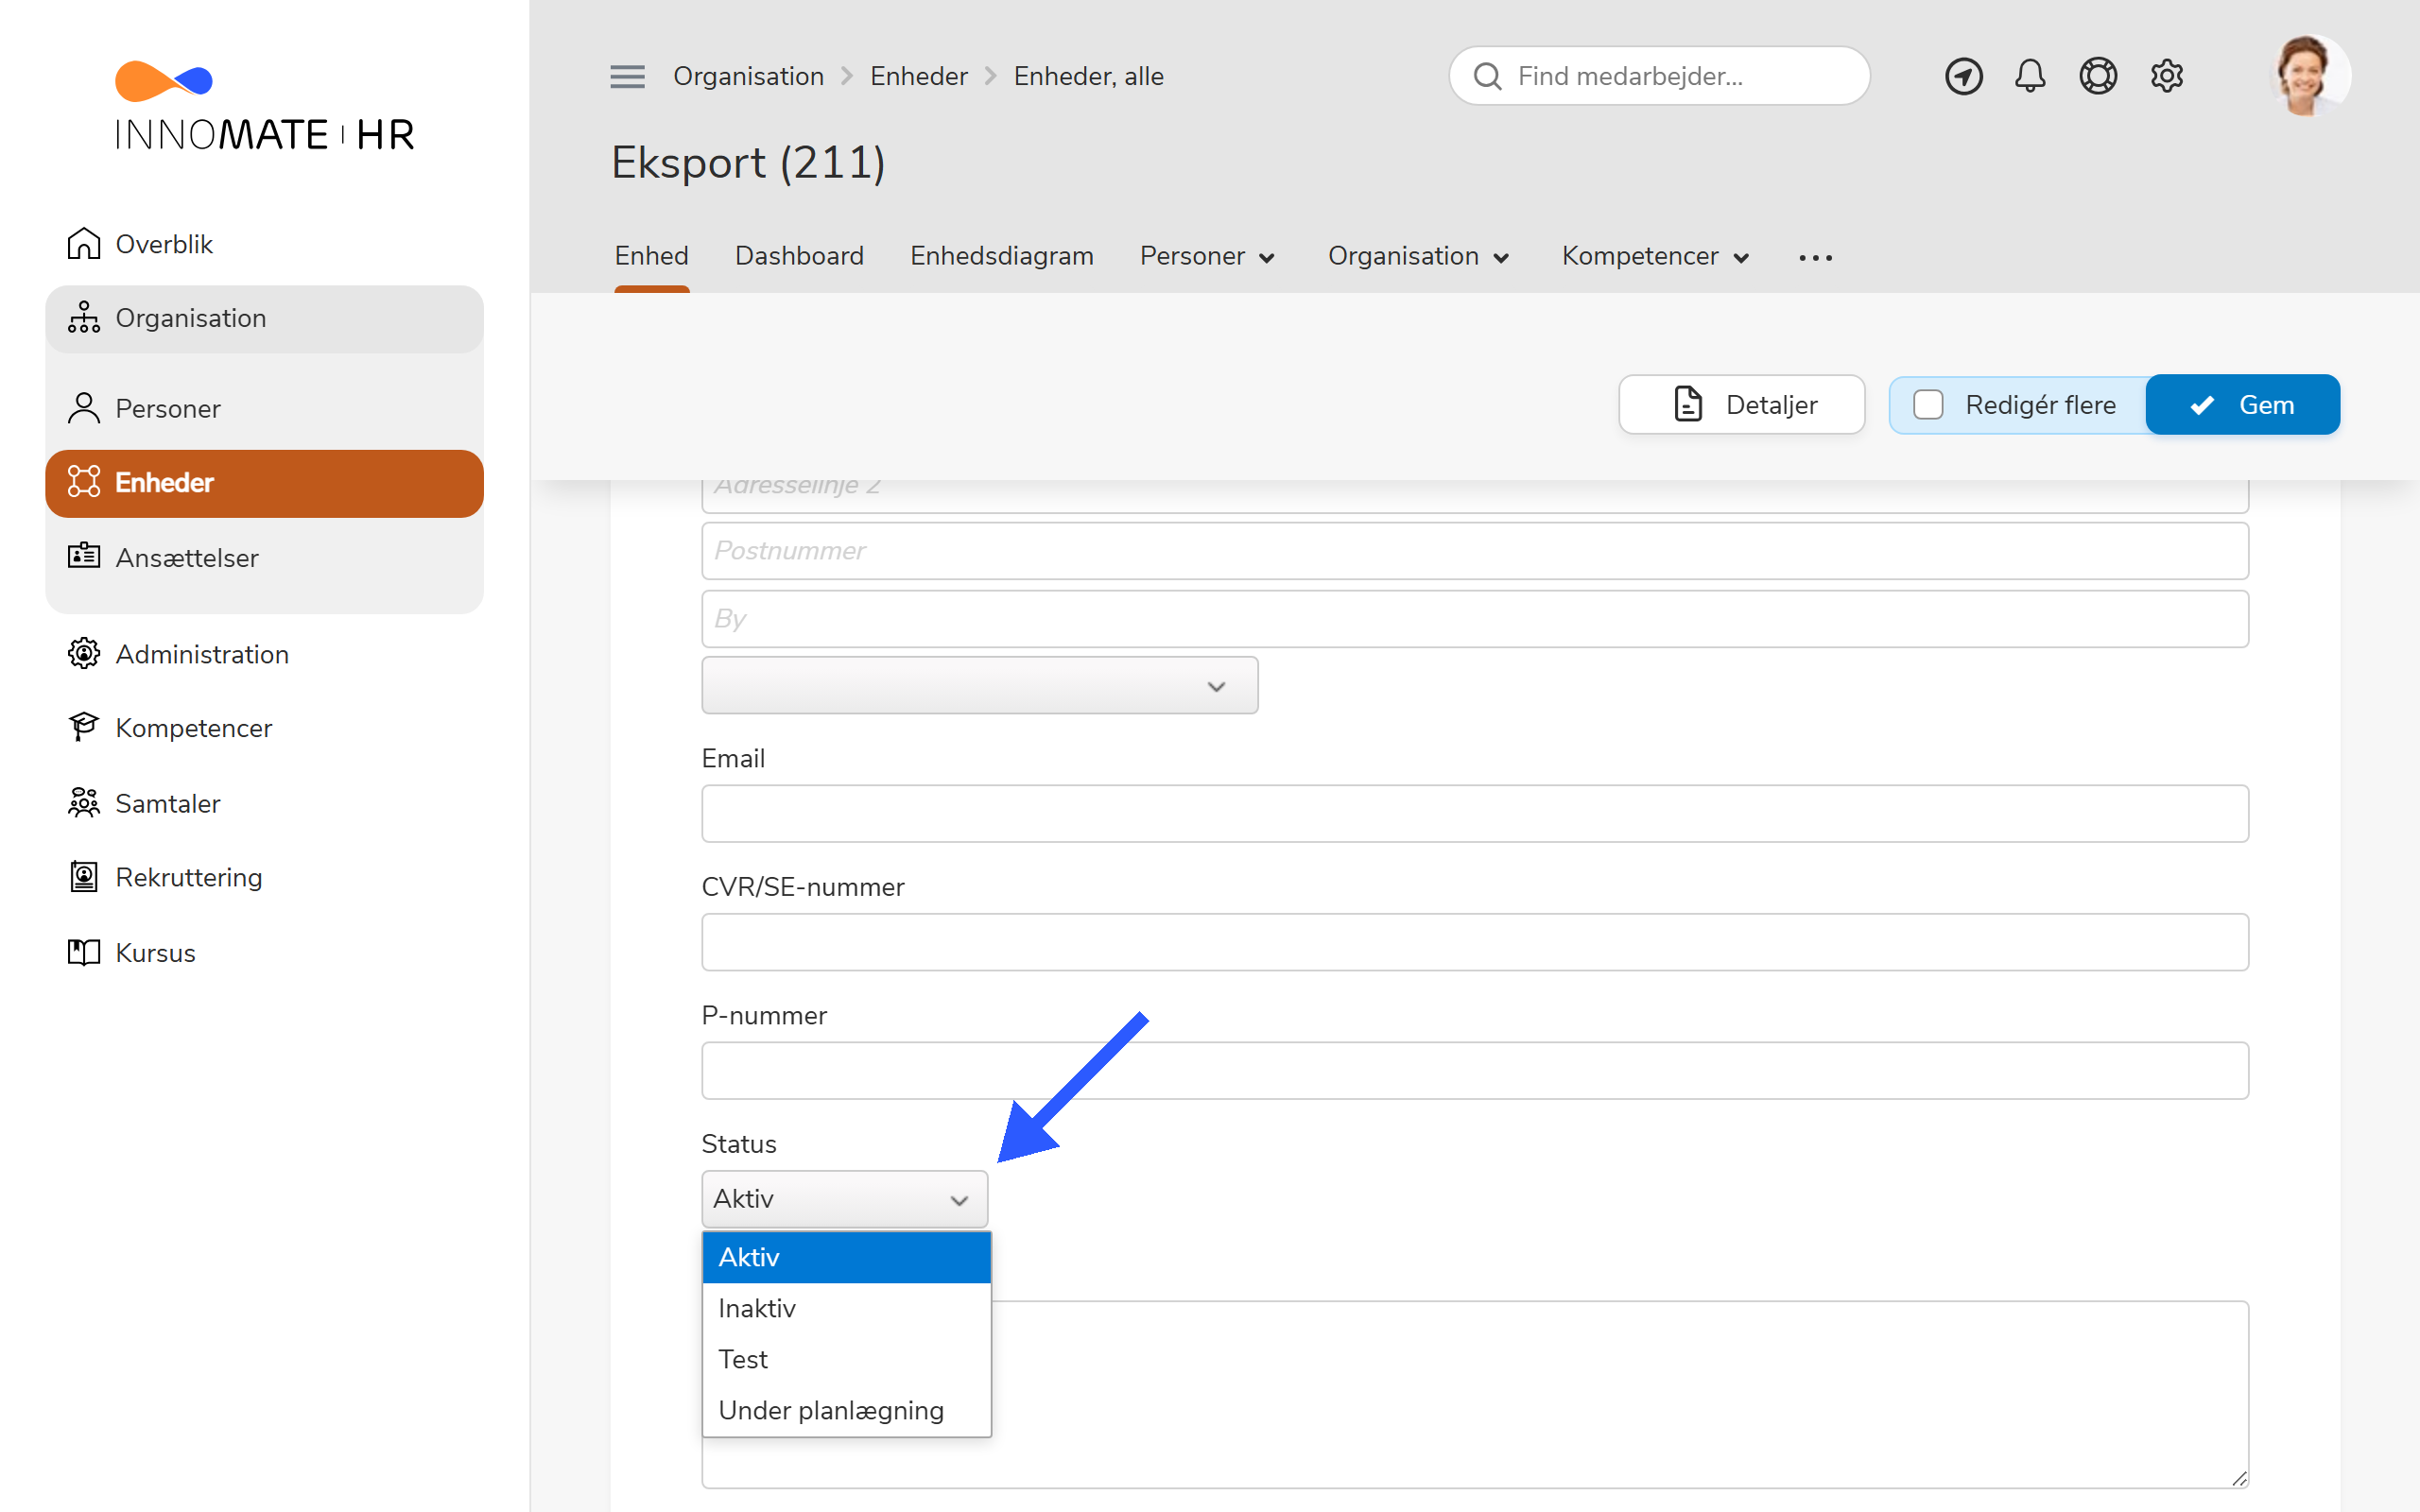Open the settings gear icon
This screenshot has height=1512, width=2420.
[2166, 76]
